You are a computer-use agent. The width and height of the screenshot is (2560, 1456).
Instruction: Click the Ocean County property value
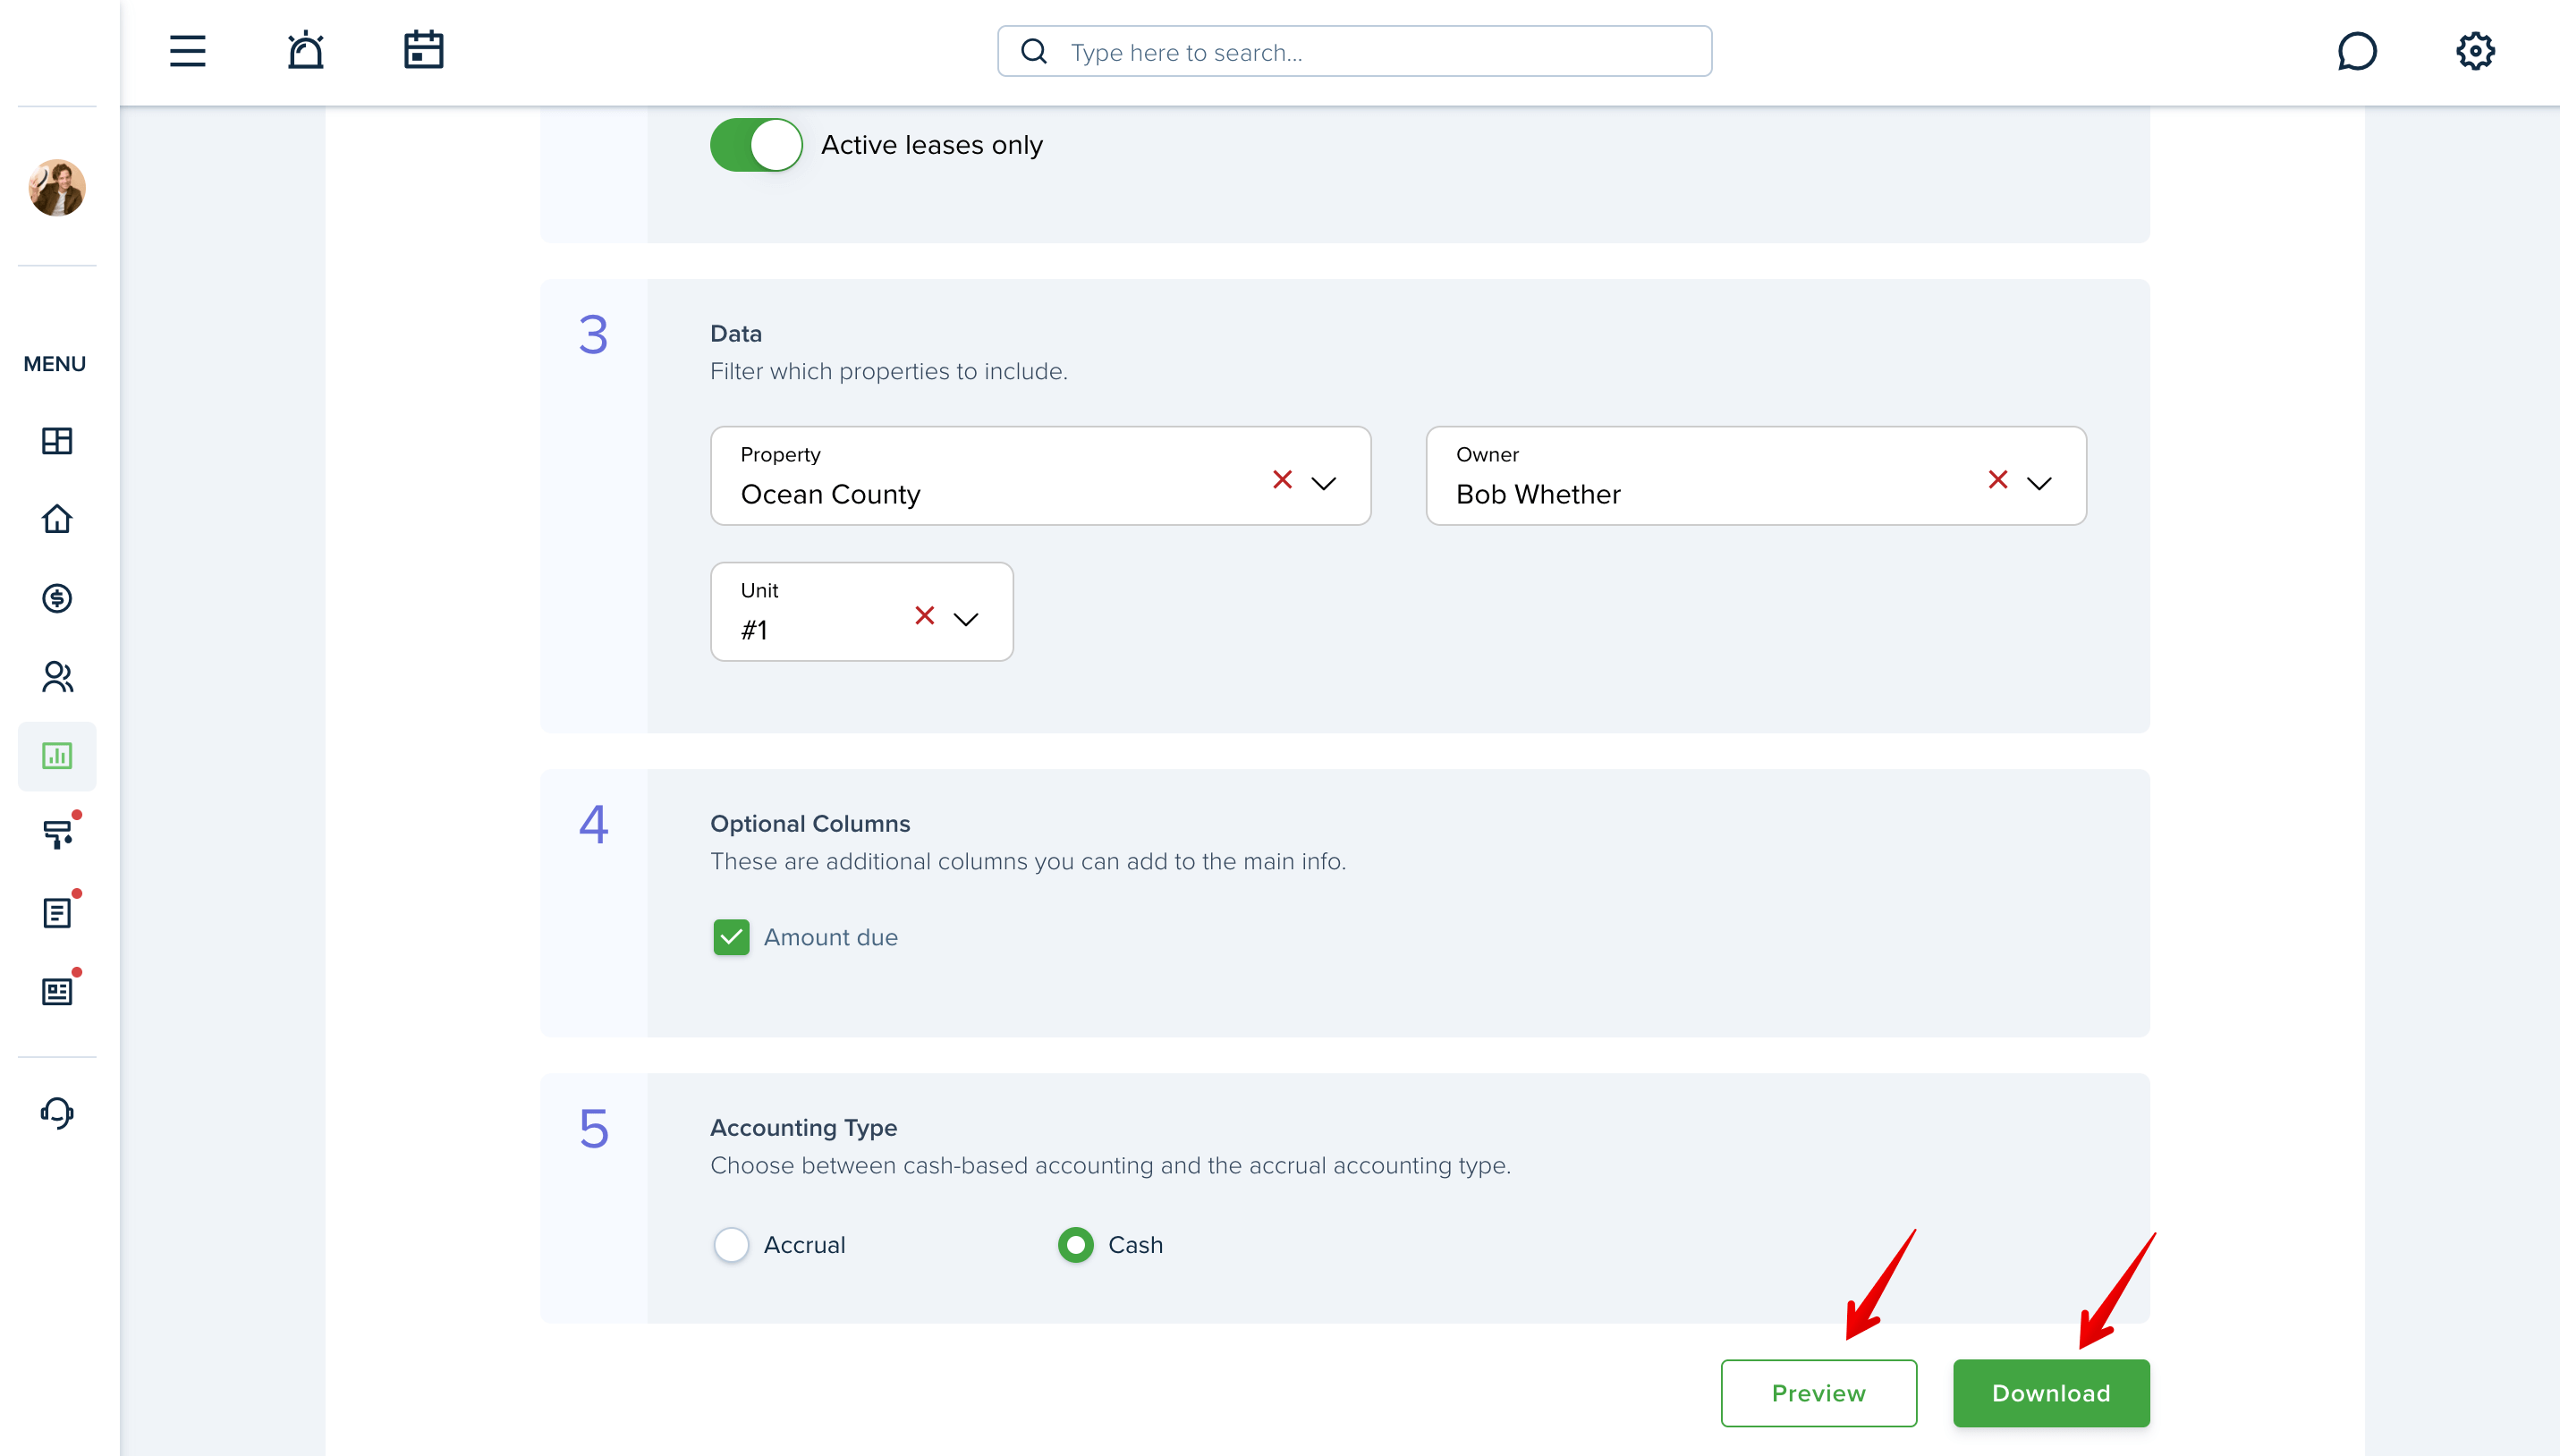pyautogui.click(x=830, y=494)
